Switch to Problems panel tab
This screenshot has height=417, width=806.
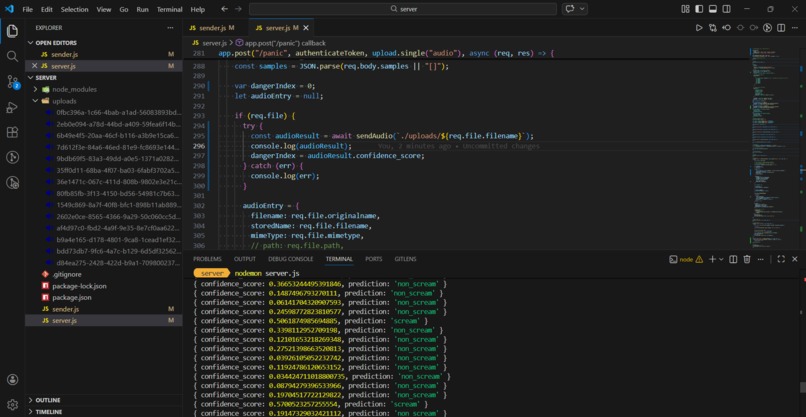click(x=207, y=259)
